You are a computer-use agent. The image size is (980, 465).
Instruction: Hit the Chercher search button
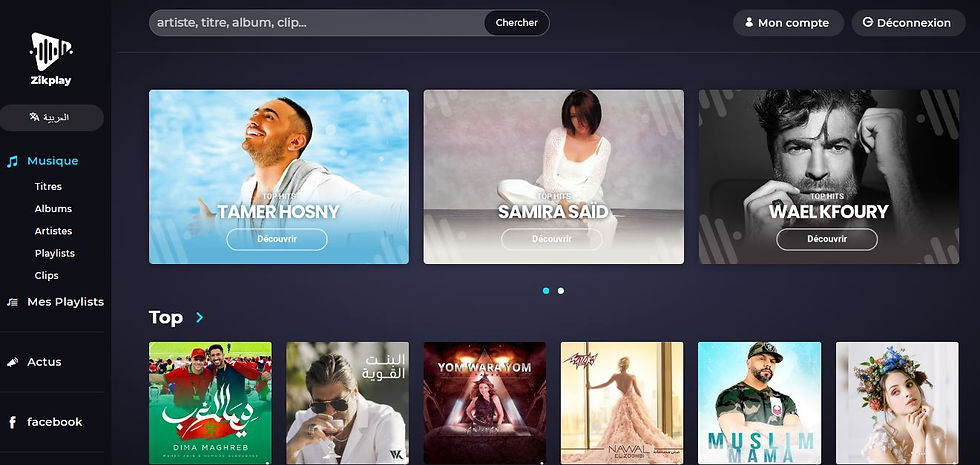click(x=517, y=22)
